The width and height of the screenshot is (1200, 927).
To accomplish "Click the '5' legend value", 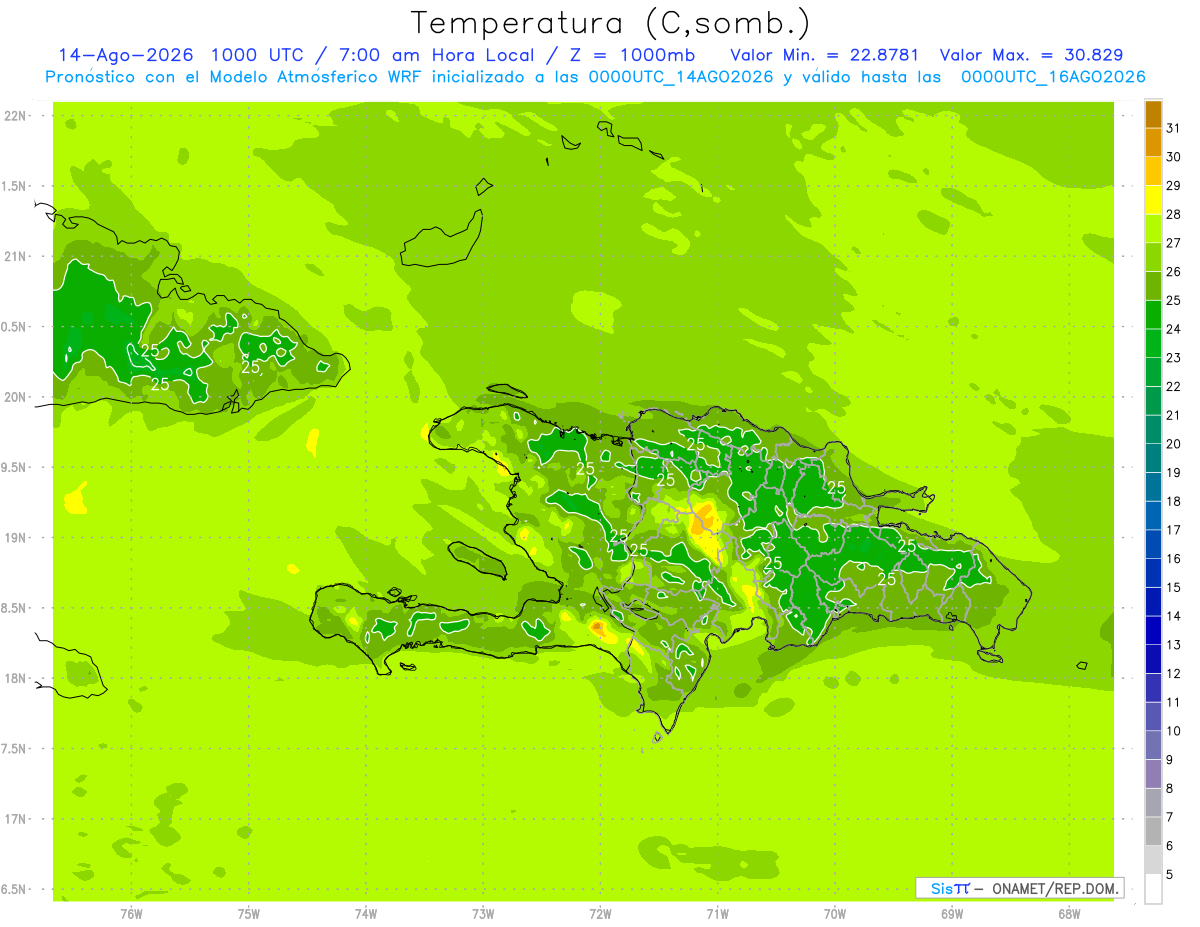I will 1169,874.
